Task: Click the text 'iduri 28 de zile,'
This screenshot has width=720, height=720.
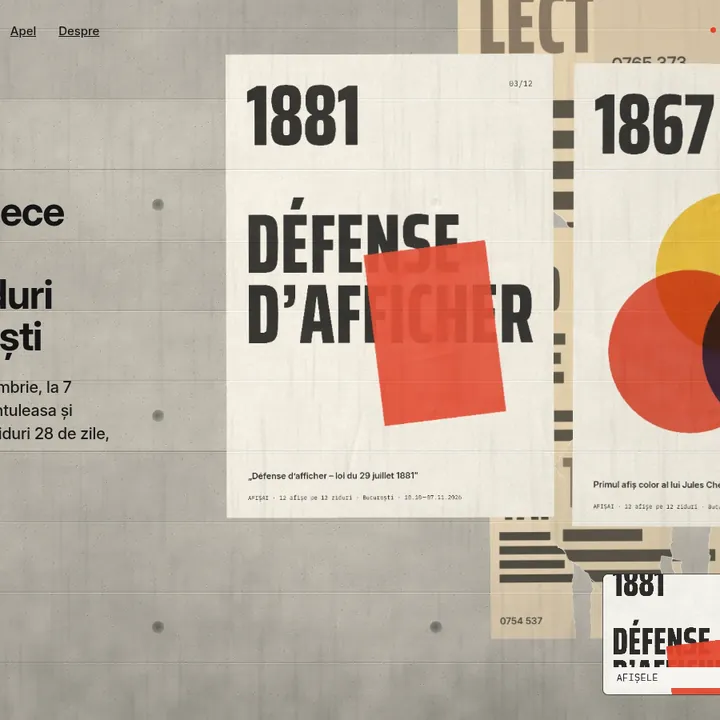Action: pos(54,433)
